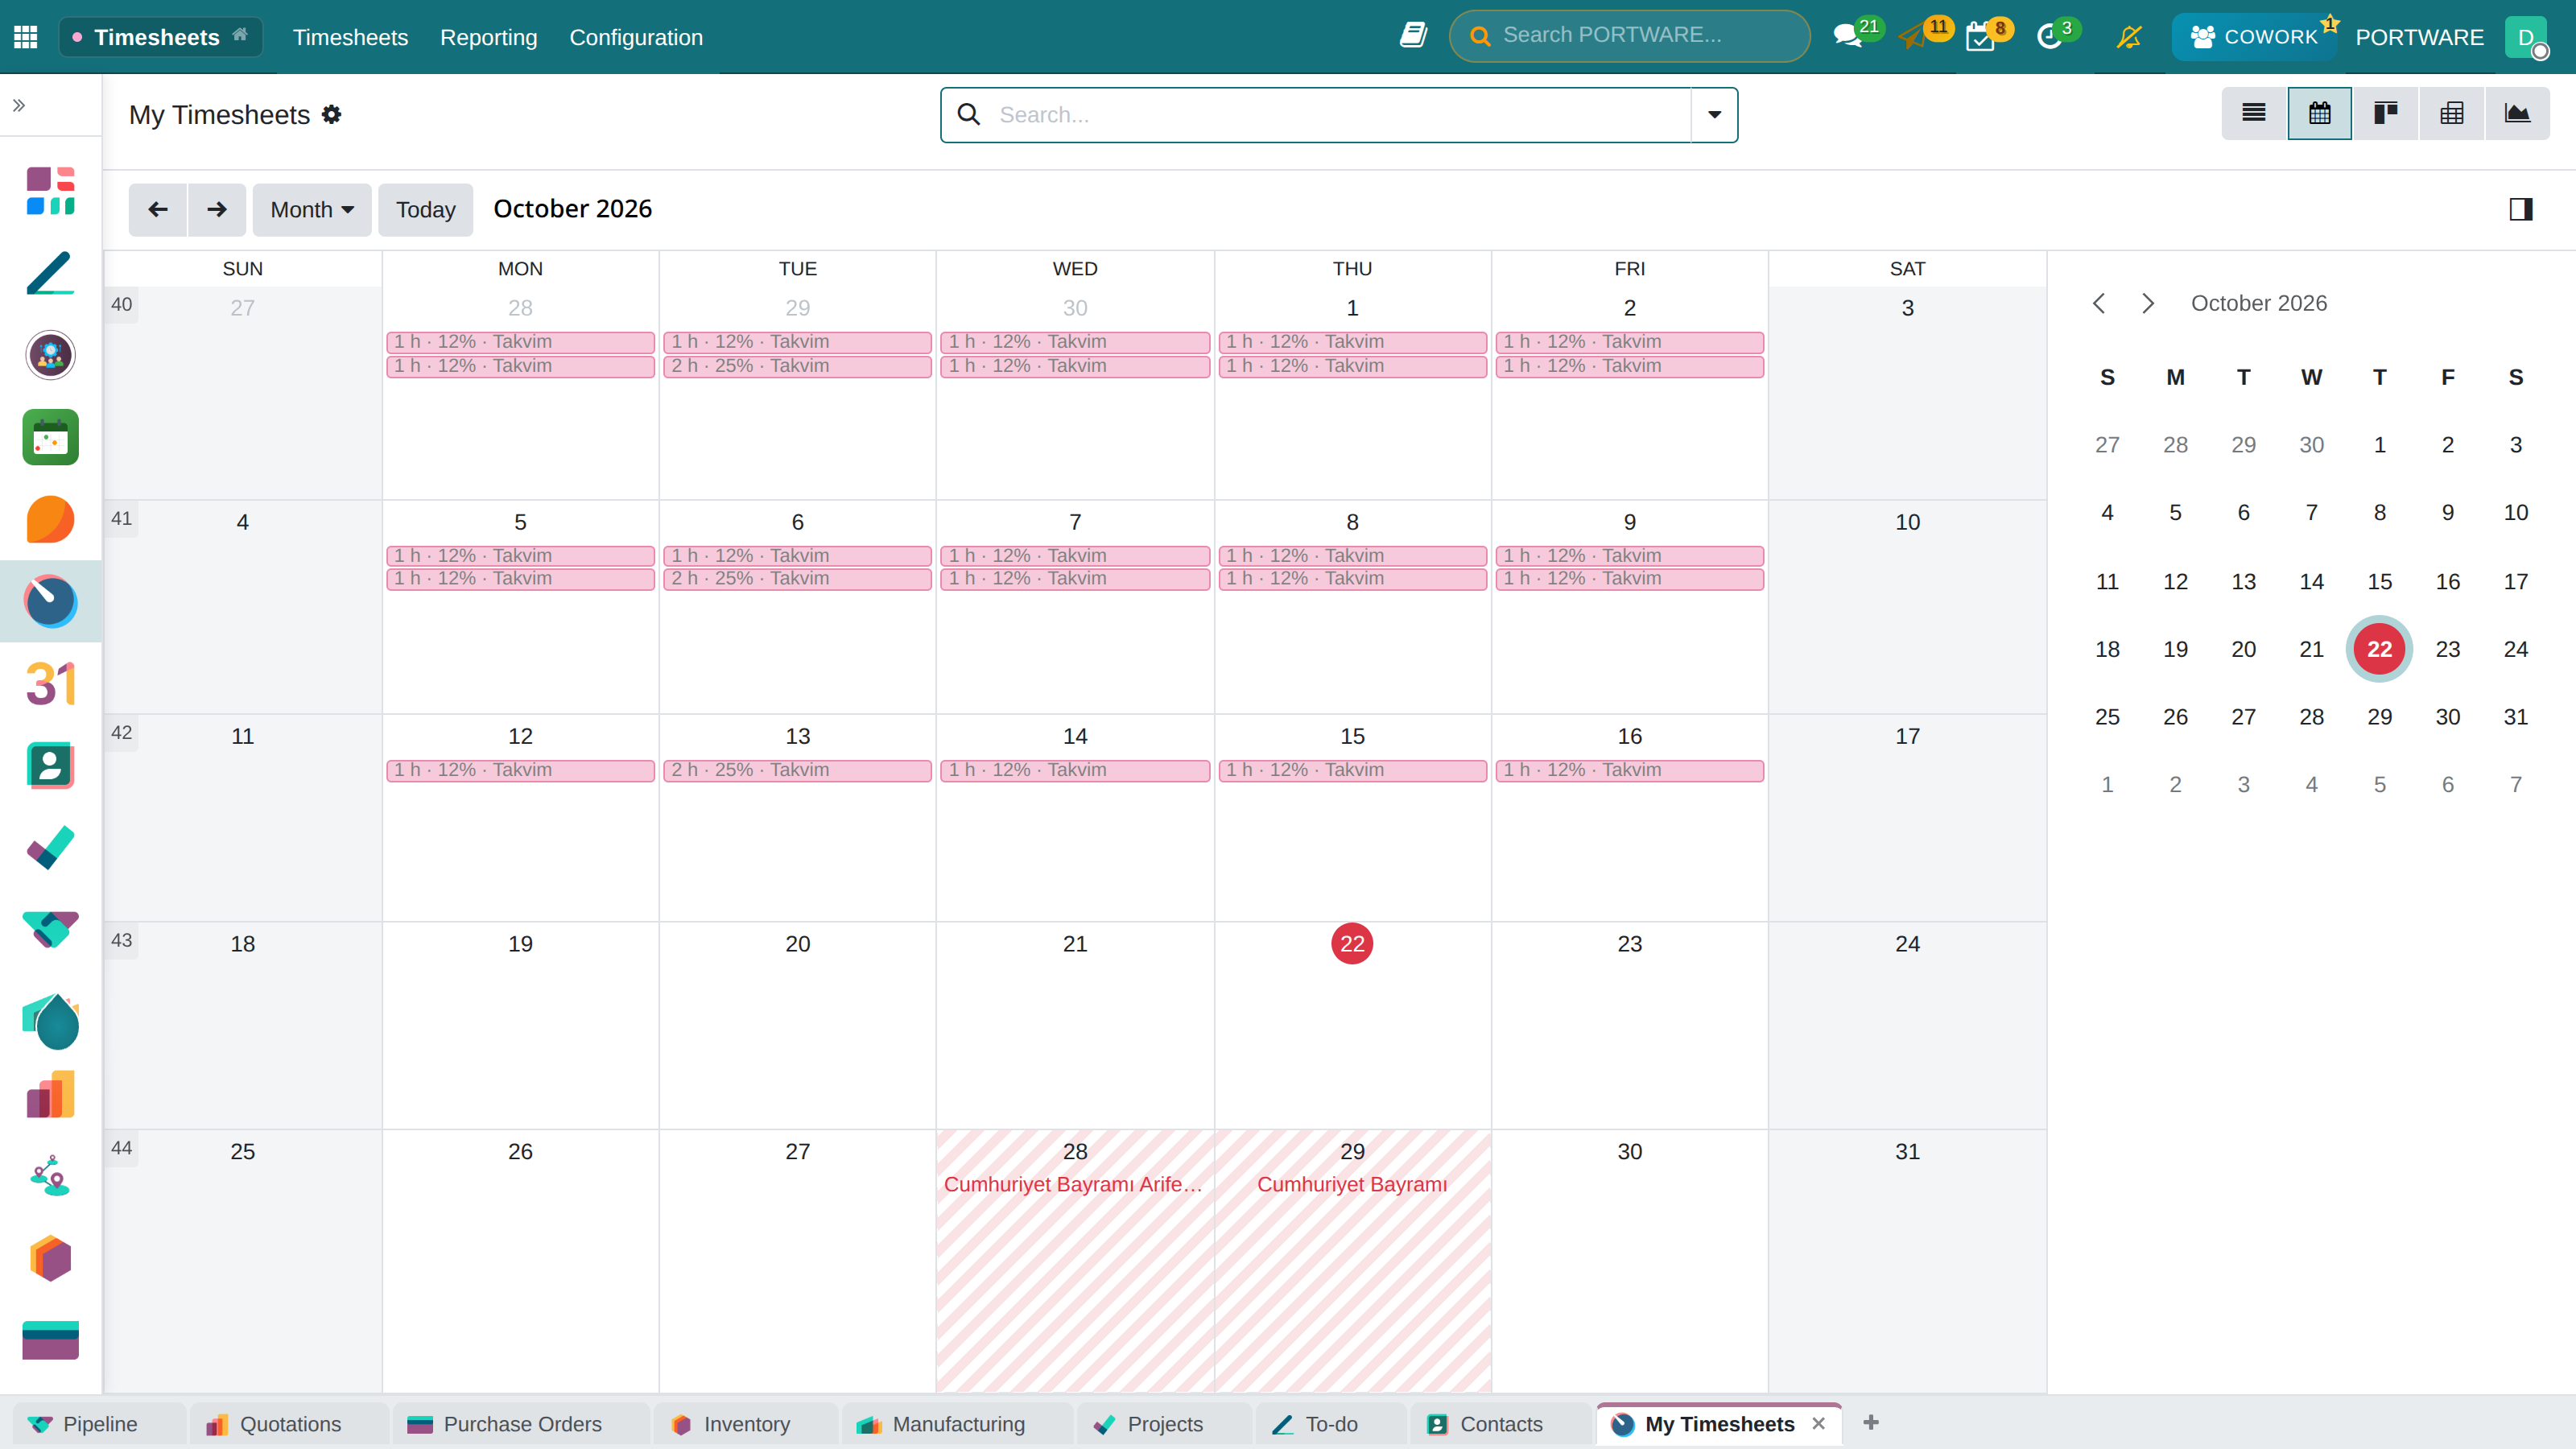Switch to the Pipeline tab
The width and height of the screenshot is (2576, 1449).
tap(100, 1424)
